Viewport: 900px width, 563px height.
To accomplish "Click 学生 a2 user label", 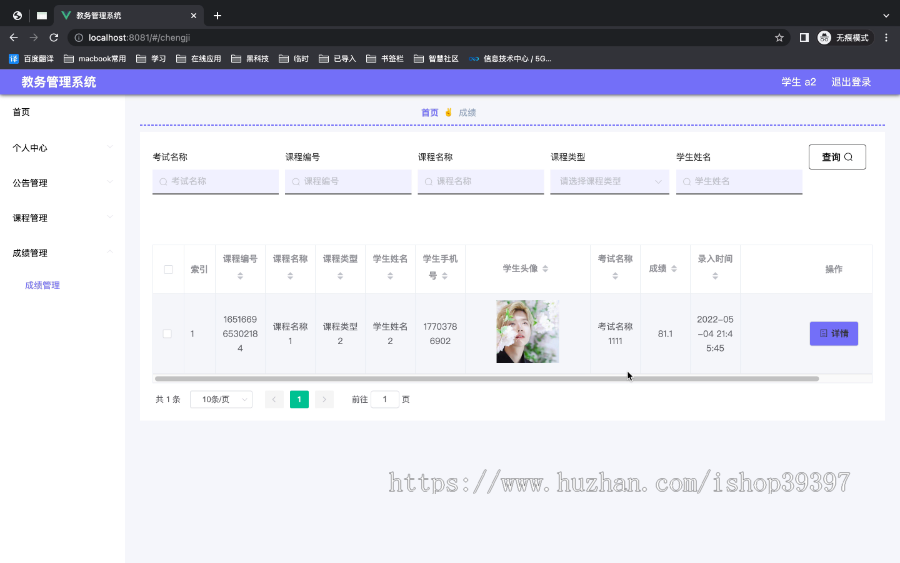I will point(798,82).
